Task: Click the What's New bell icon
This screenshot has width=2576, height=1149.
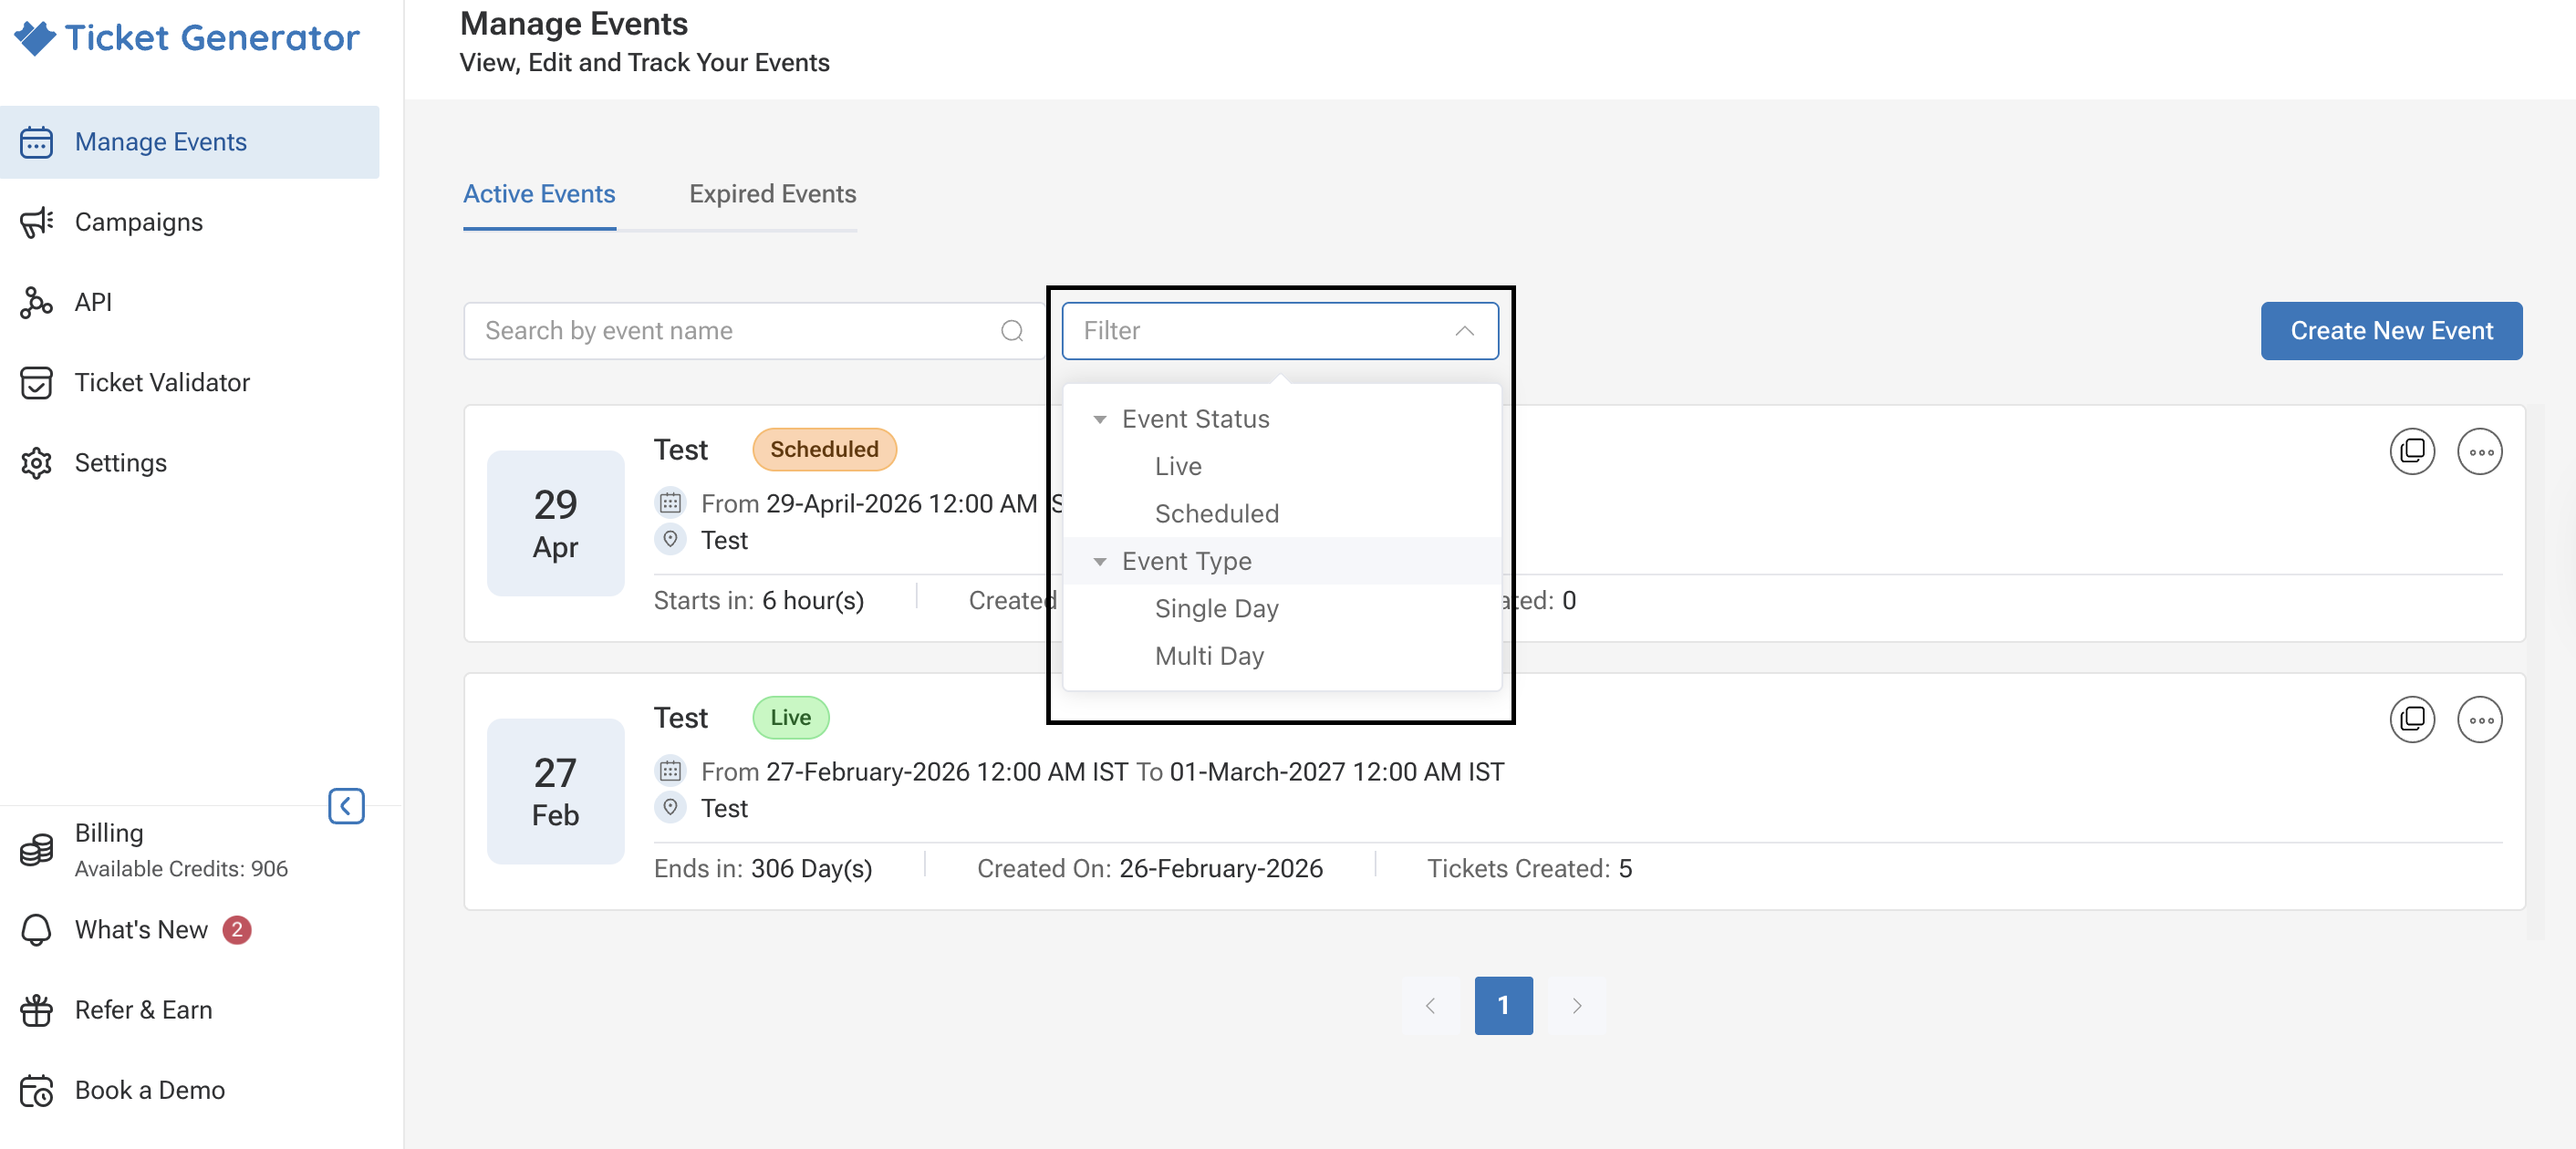Action: 37,929
